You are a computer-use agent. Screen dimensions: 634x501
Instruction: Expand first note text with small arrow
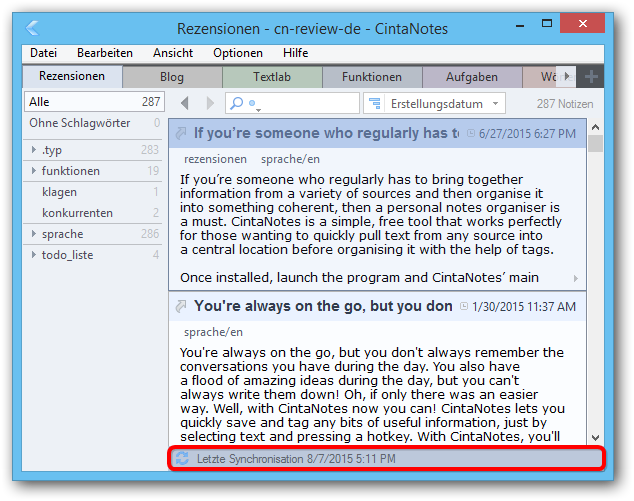point(576,278)
